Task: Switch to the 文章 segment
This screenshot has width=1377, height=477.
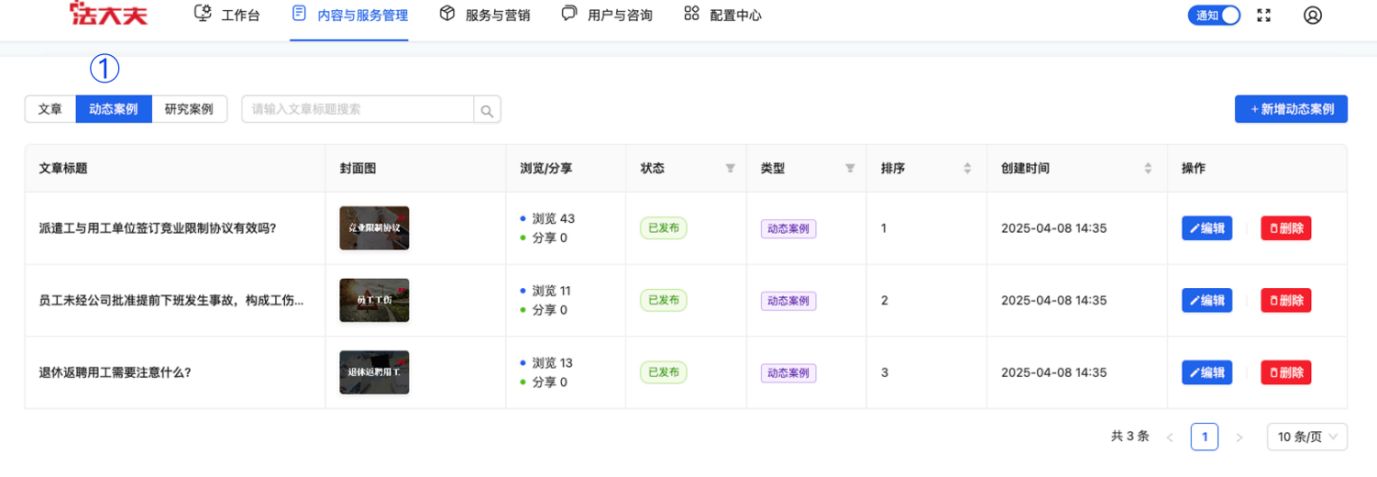Action: 50,109
